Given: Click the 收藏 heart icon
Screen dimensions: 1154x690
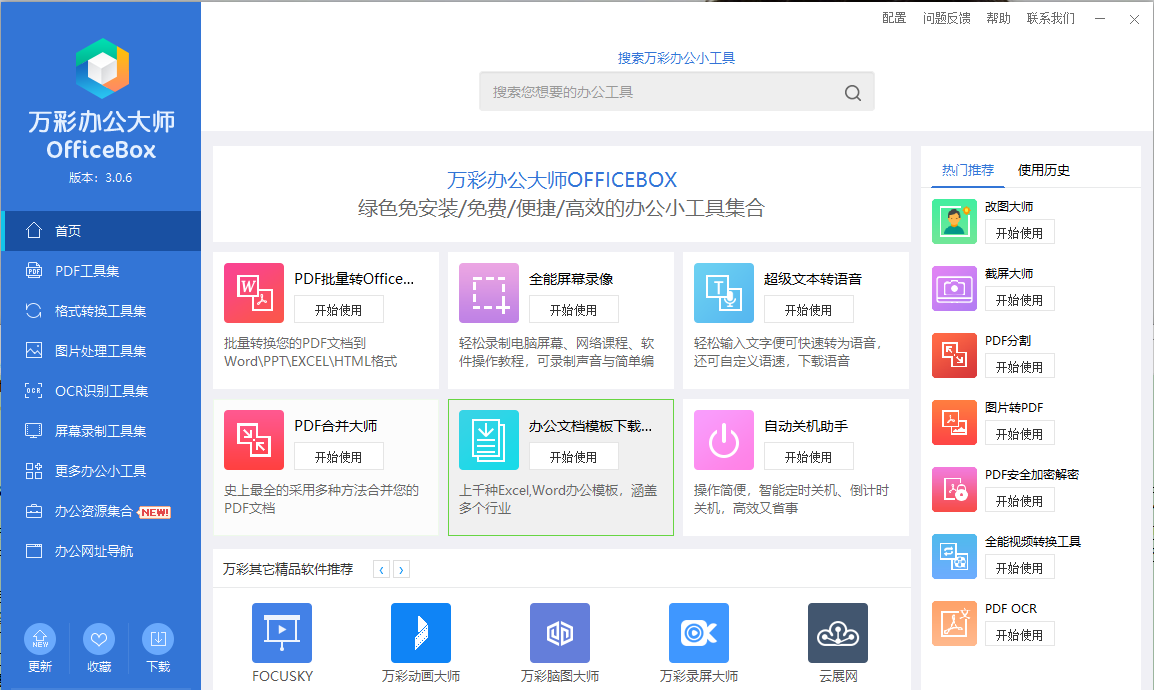Looking at the screenshot, I should click(99, 639).
